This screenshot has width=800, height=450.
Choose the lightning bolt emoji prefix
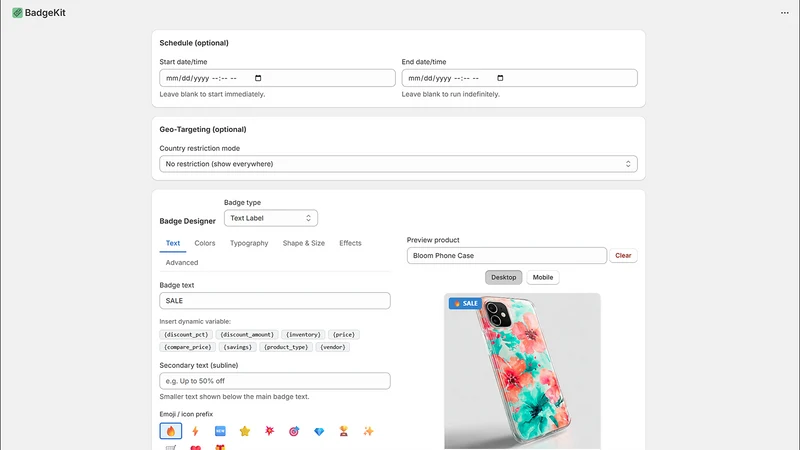195,431
